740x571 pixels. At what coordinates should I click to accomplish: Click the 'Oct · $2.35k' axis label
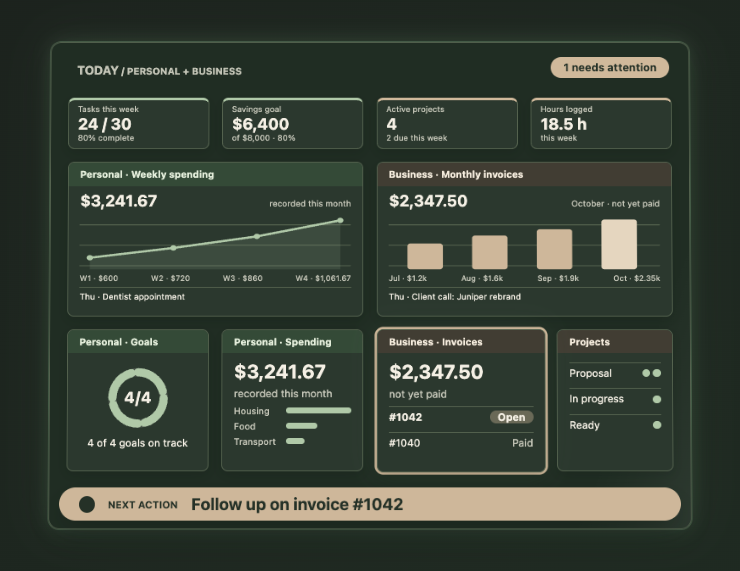tap(637, 278)
